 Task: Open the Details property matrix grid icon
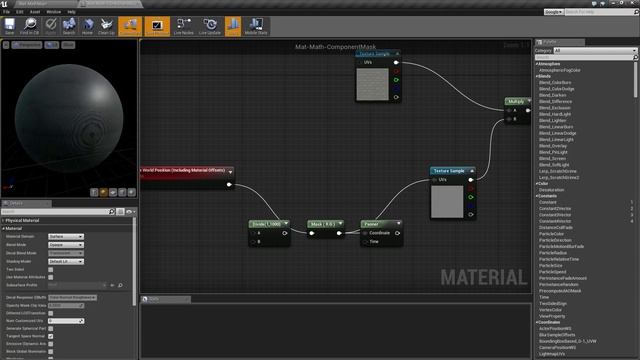(x=120, y=211)
